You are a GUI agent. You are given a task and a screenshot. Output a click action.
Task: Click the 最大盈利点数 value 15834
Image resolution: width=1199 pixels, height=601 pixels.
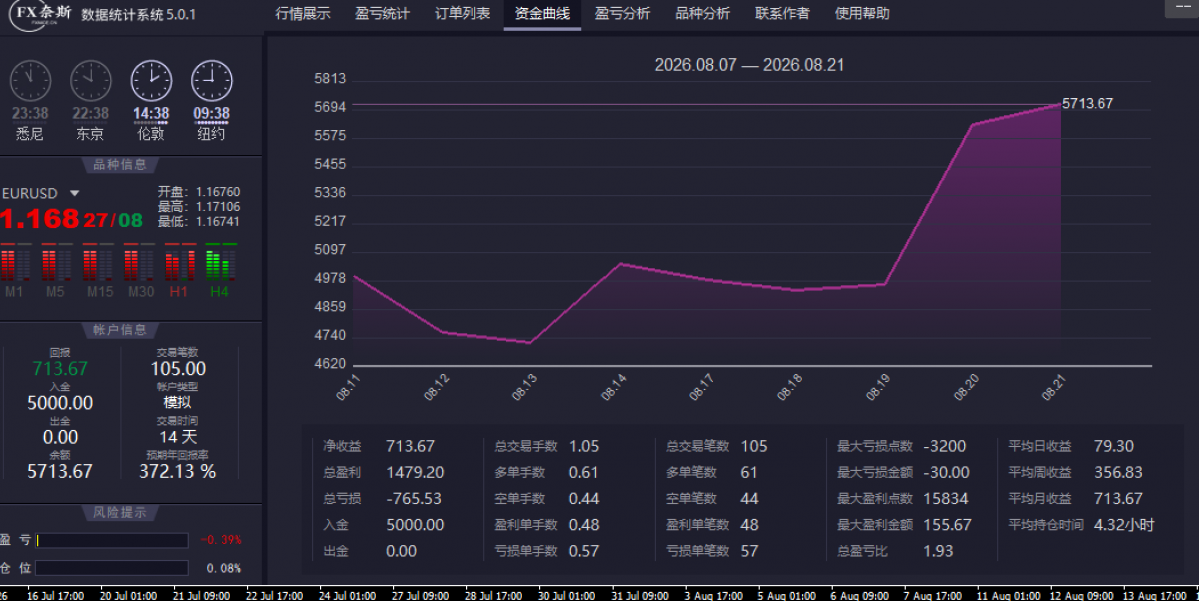pos(946,499)
